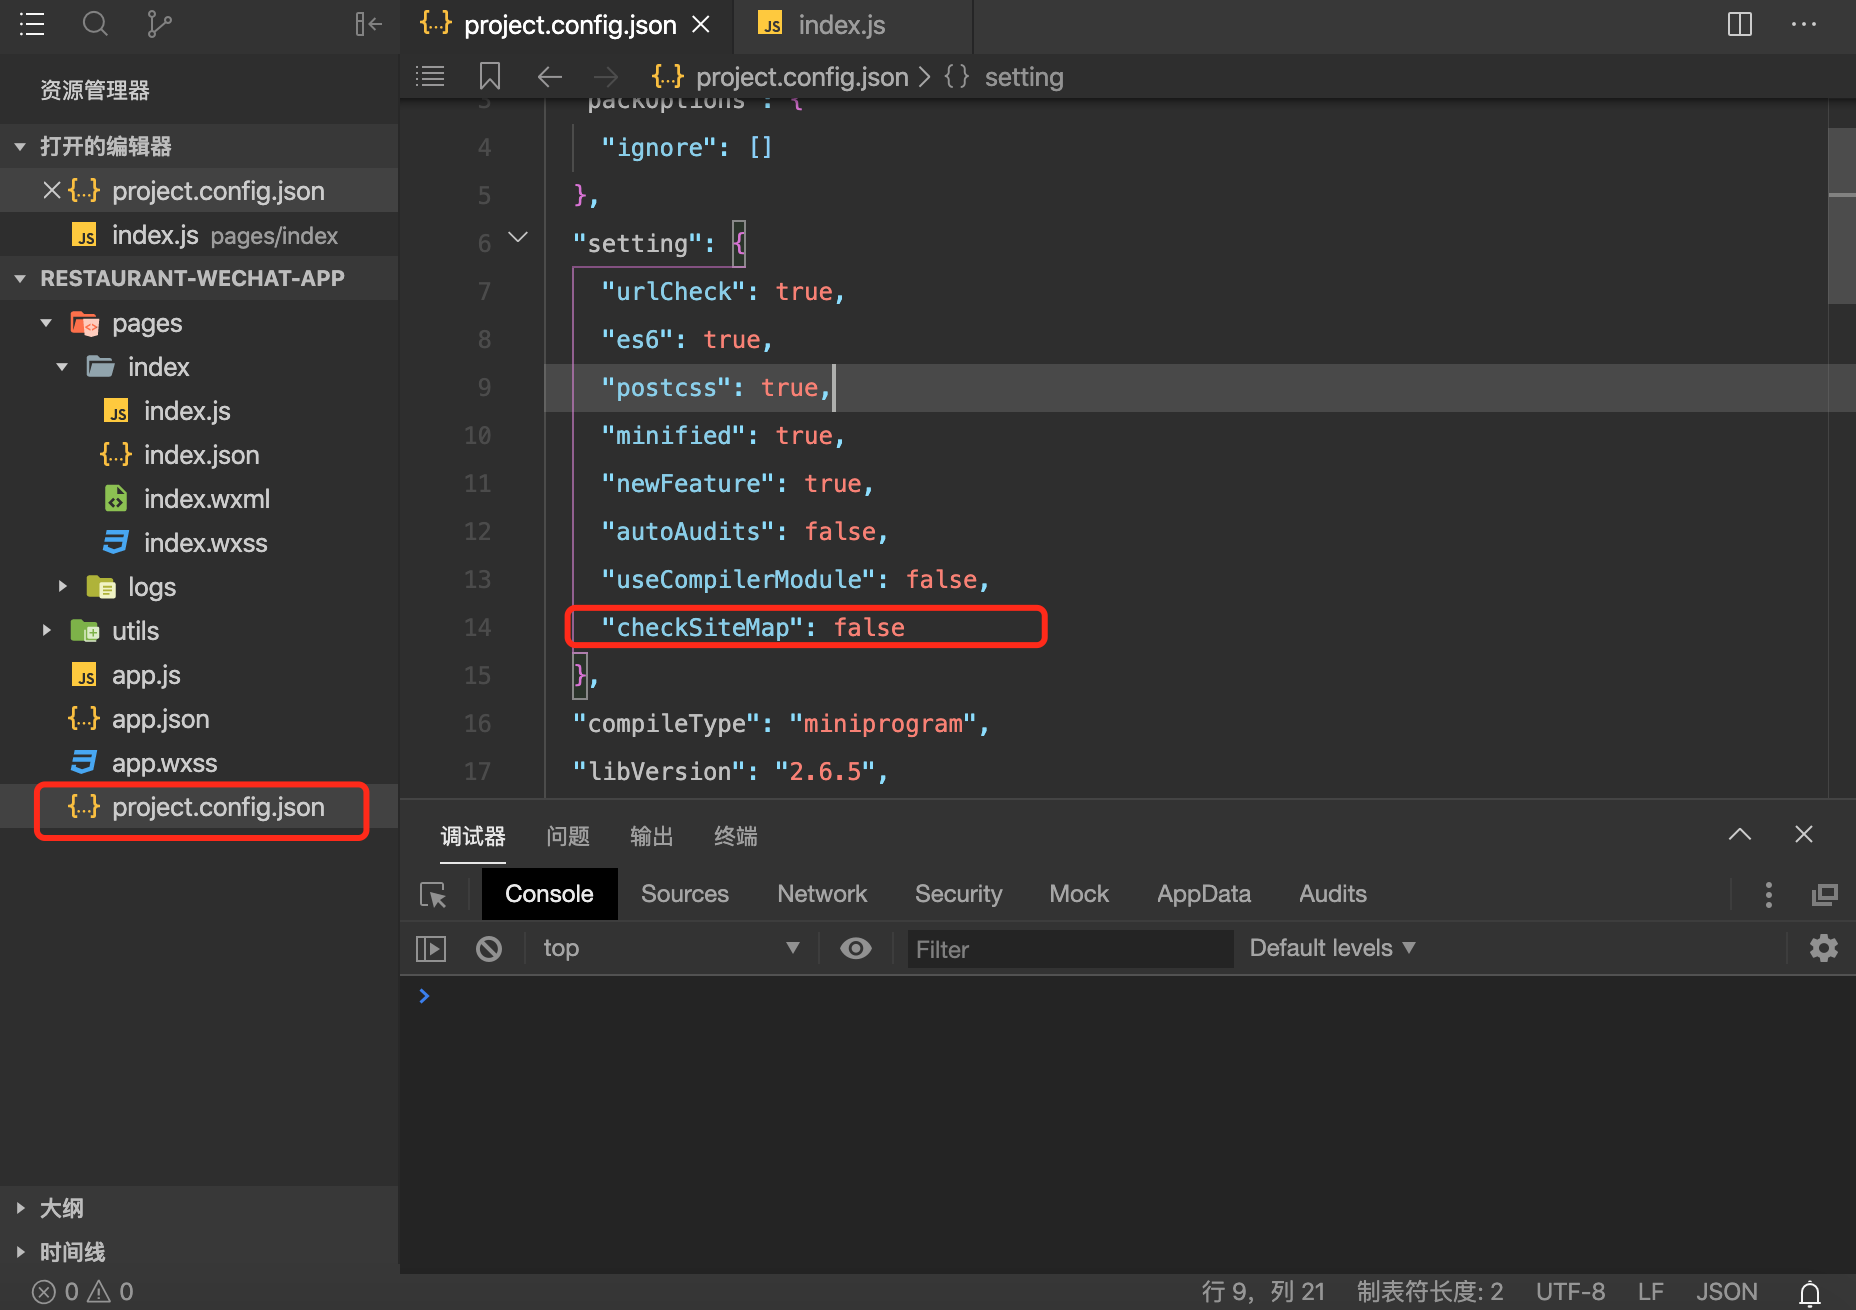Go forward with the right arrow
The height and width of the screenshot is (1310, 1856).
pos(605,77)
